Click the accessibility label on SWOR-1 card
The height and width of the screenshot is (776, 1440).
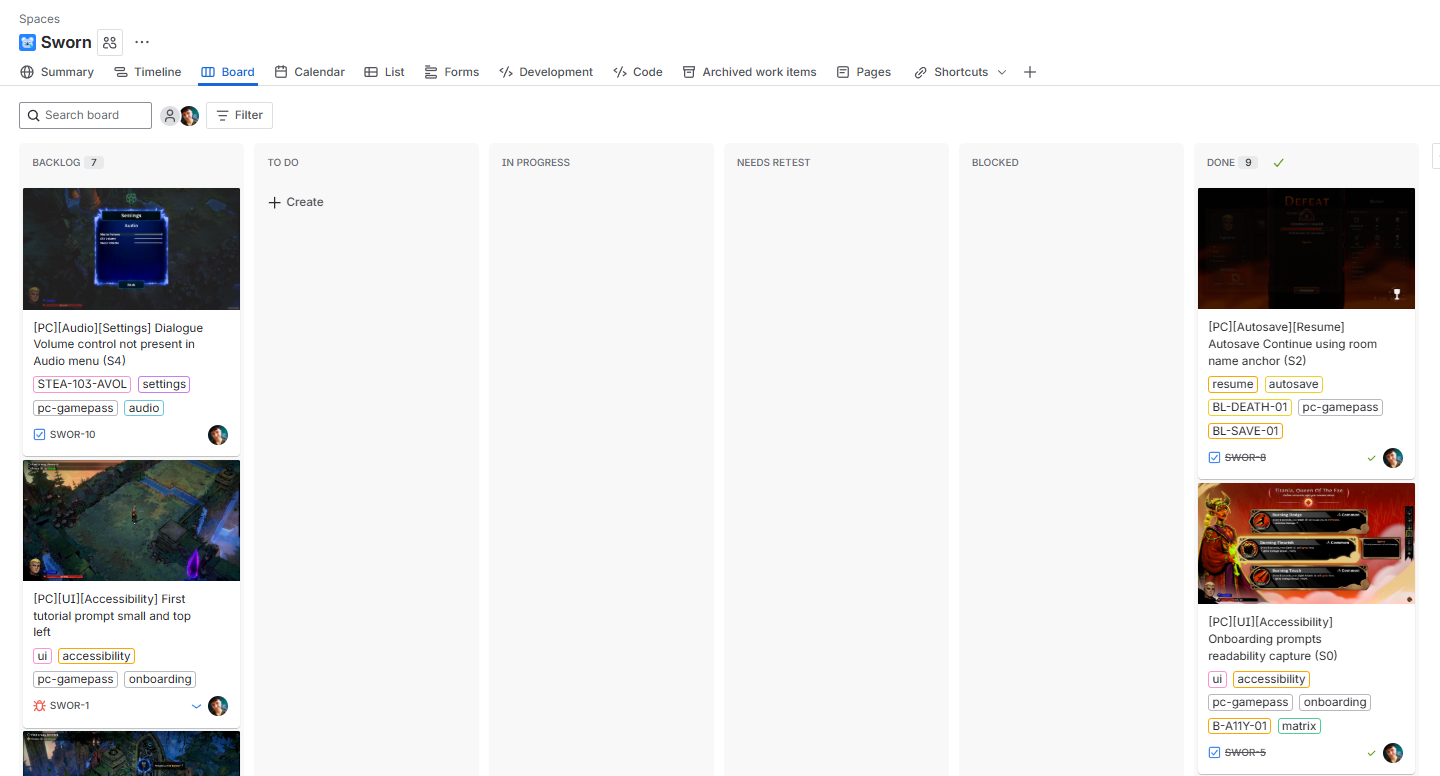(x=96, y=656)
